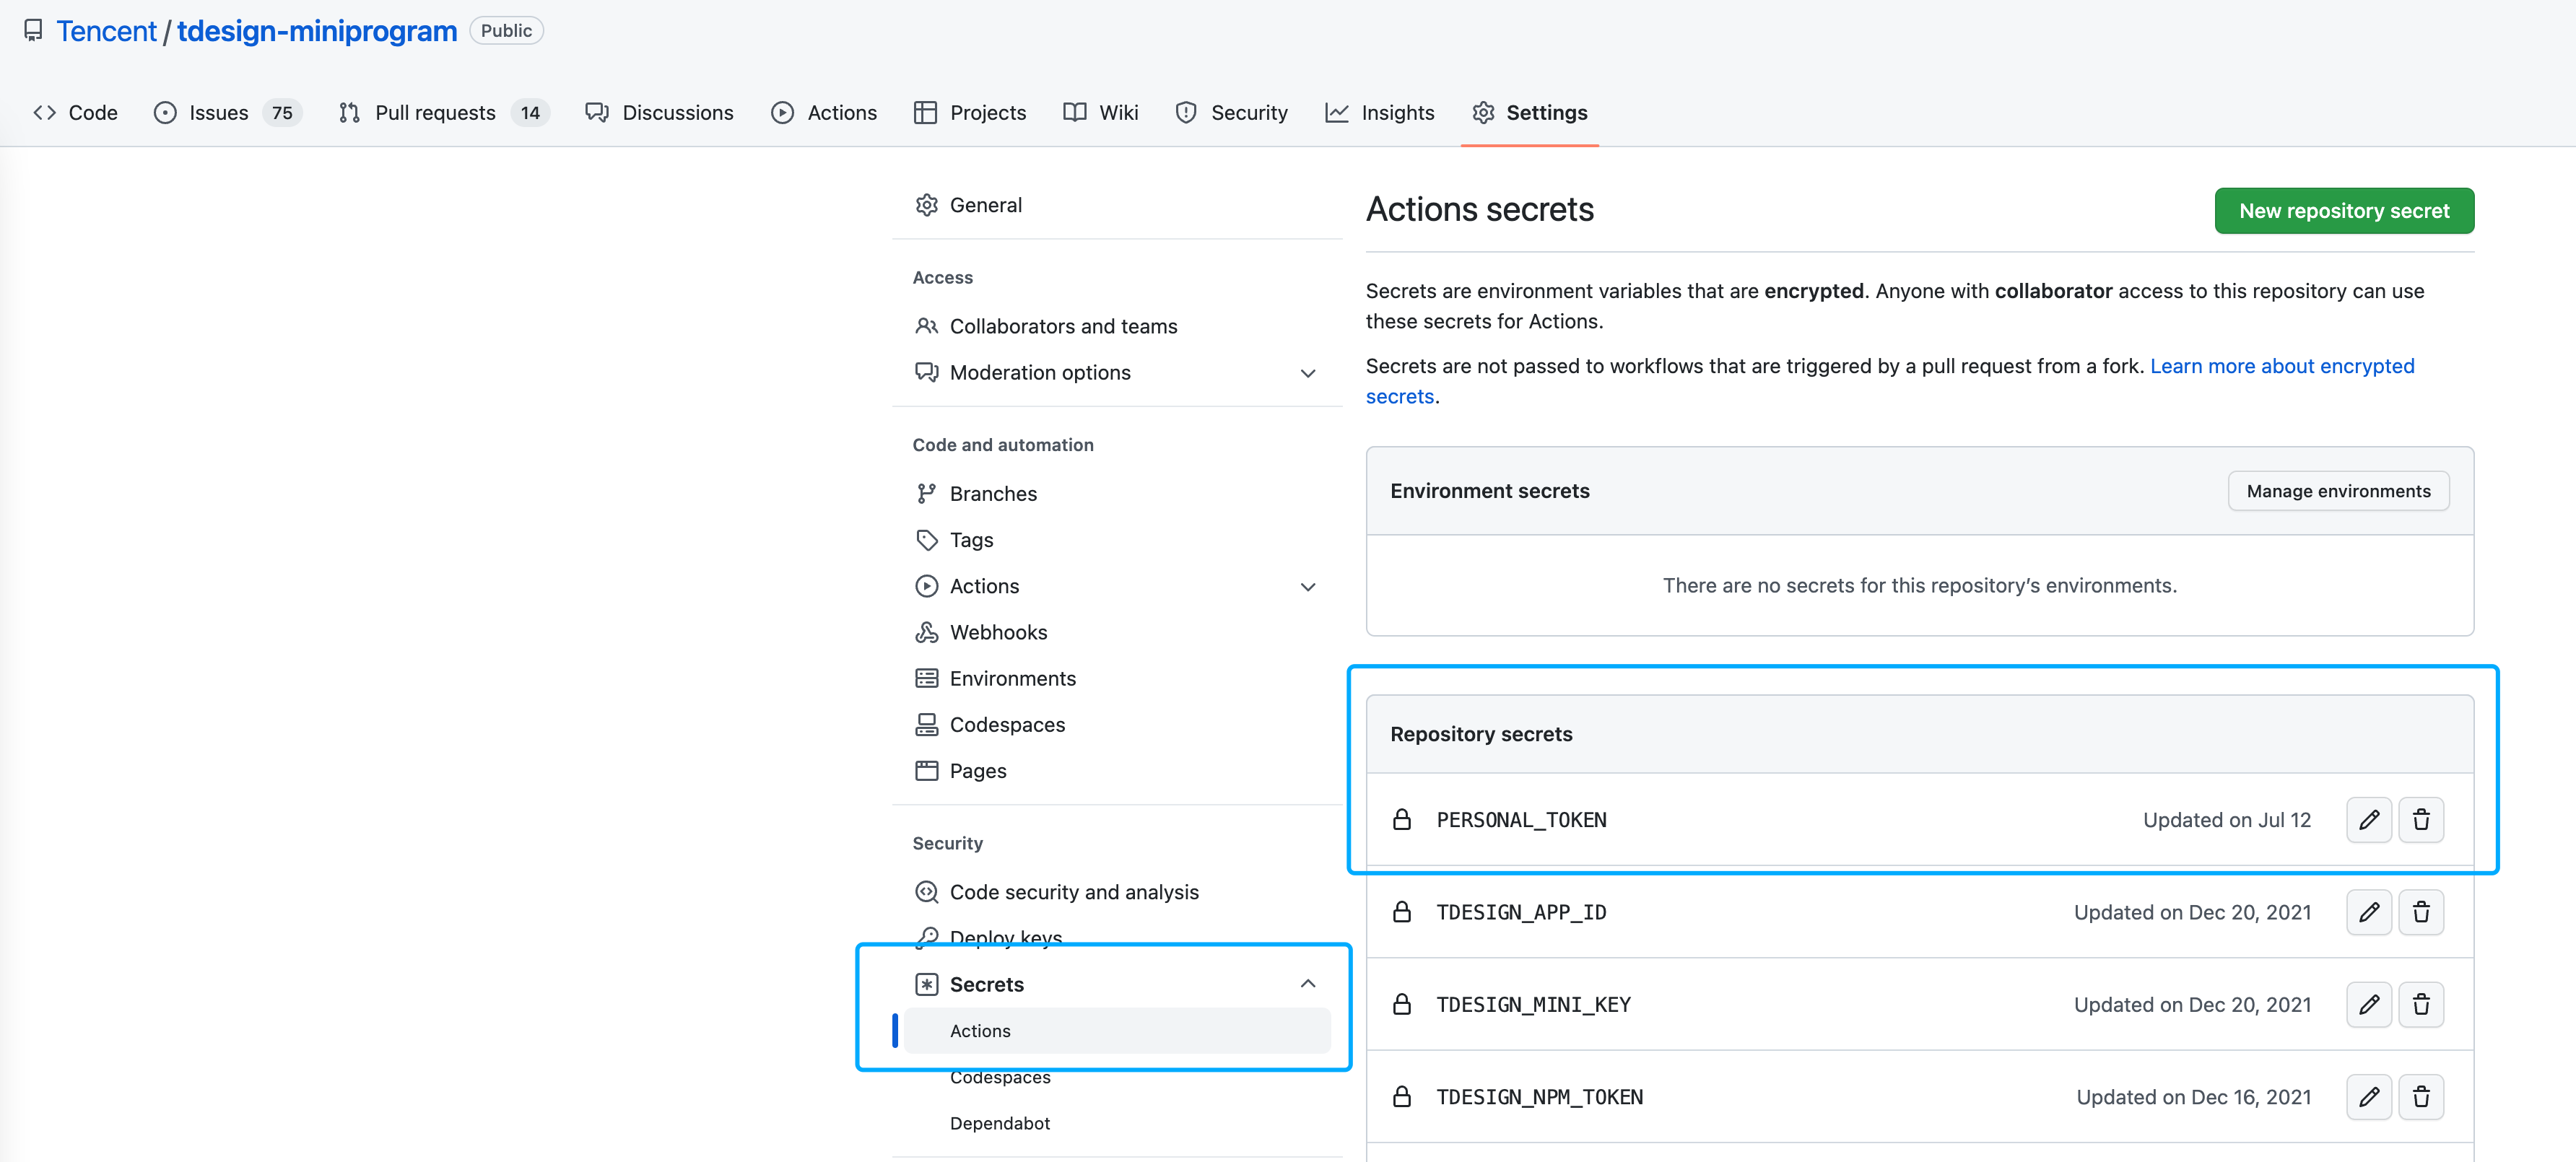Open Collaborators and teams settings
2576x1162 pixels.
1117,327
